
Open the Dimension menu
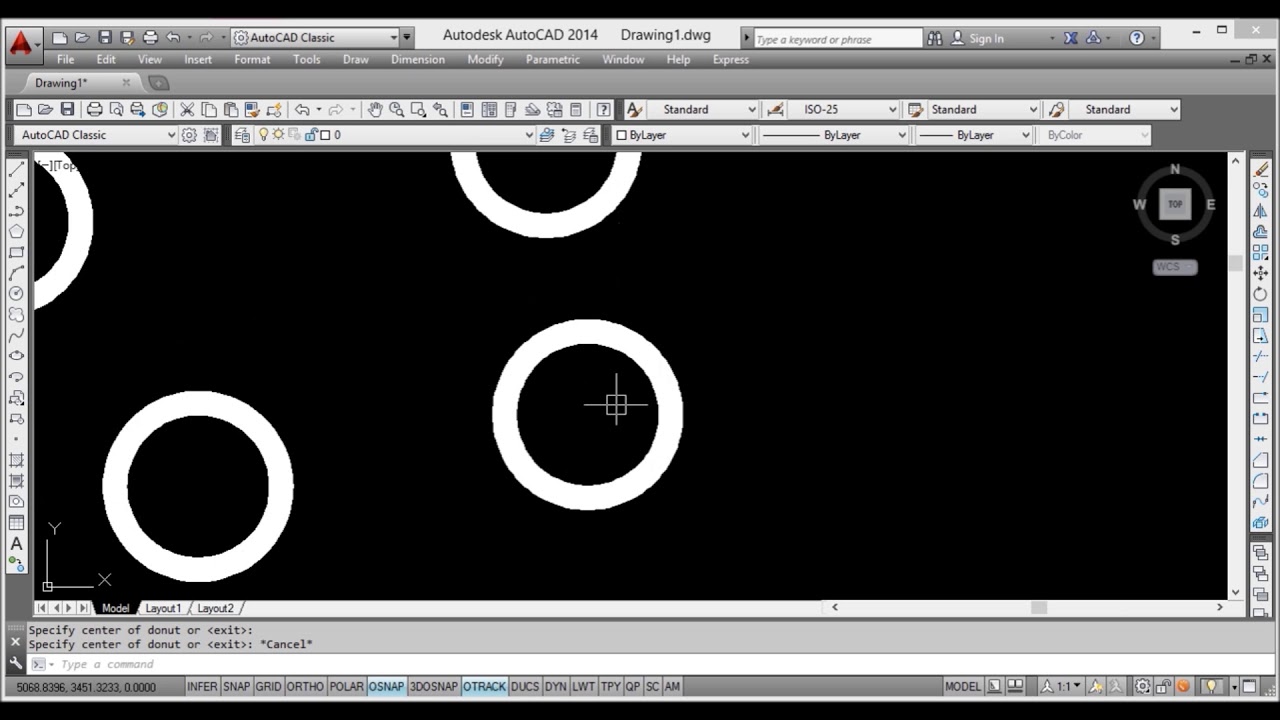point(418,60)
